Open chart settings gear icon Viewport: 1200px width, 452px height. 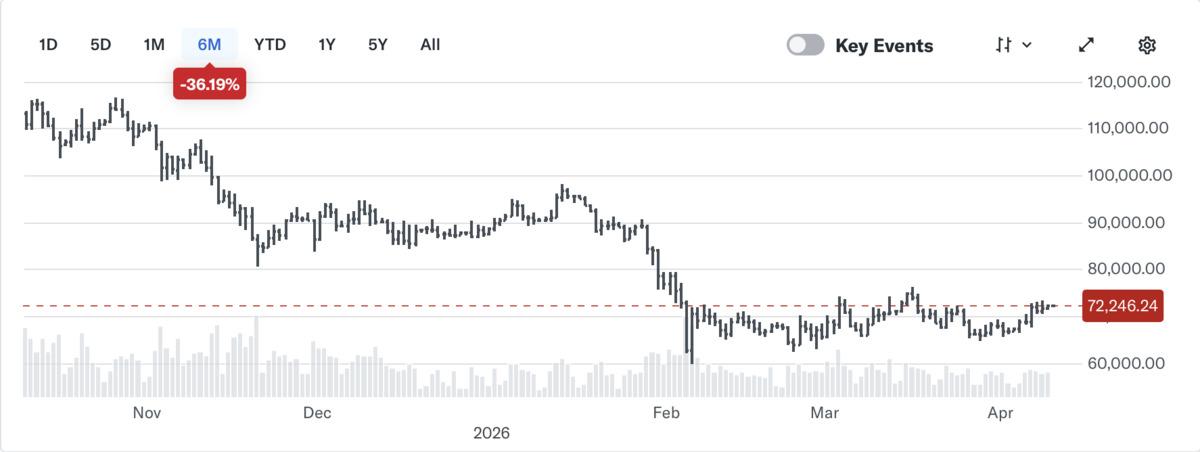[1147, 45]
